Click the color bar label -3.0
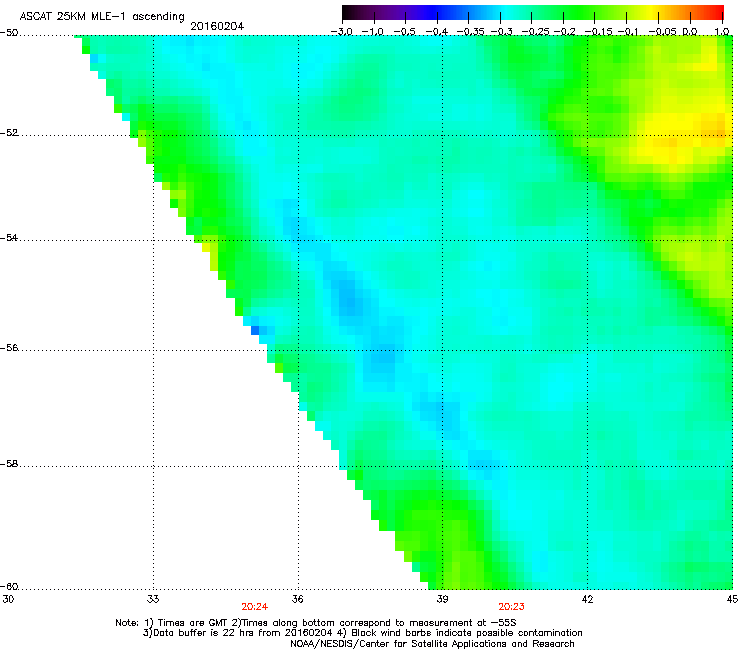 coord(341,32)
